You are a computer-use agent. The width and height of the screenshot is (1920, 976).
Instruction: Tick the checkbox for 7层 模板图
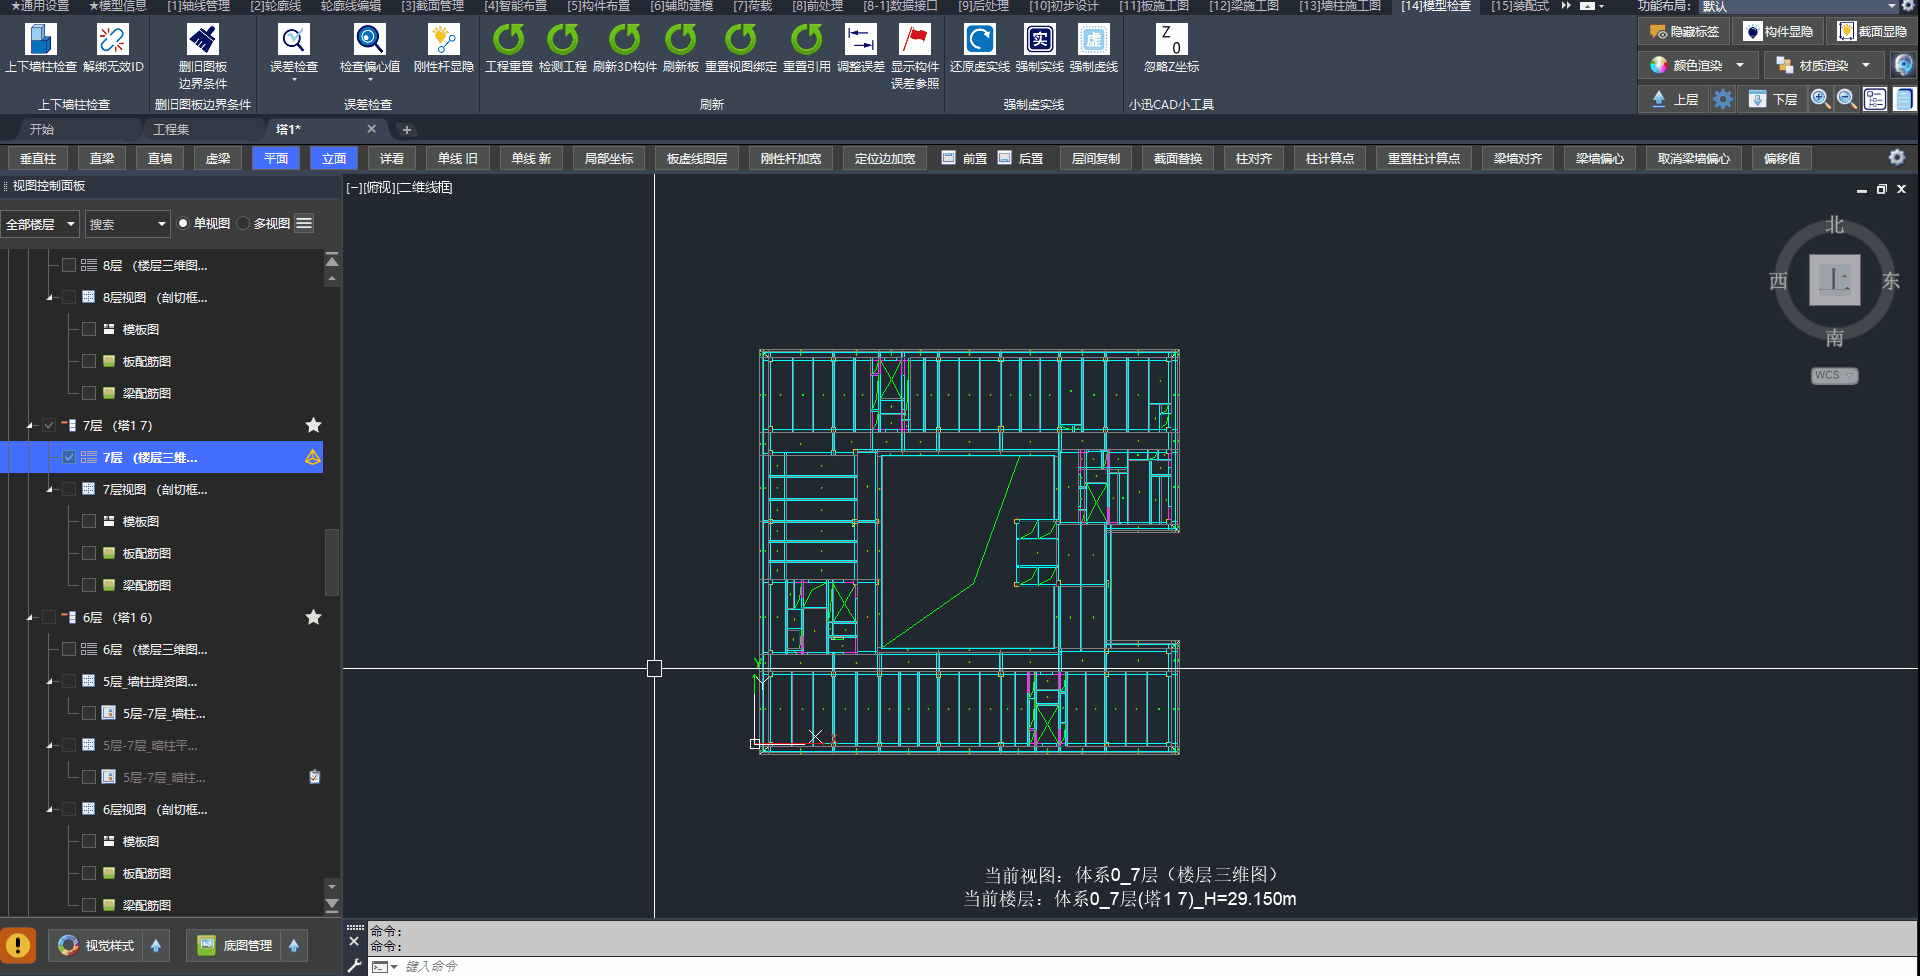[89, 522]
